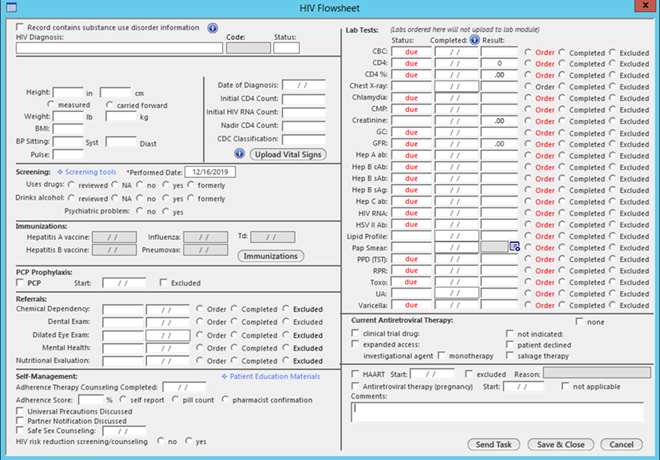Select Order radio for CBC lab test
Viewport: 660px width, 460px height.
[x=528, y=52]
